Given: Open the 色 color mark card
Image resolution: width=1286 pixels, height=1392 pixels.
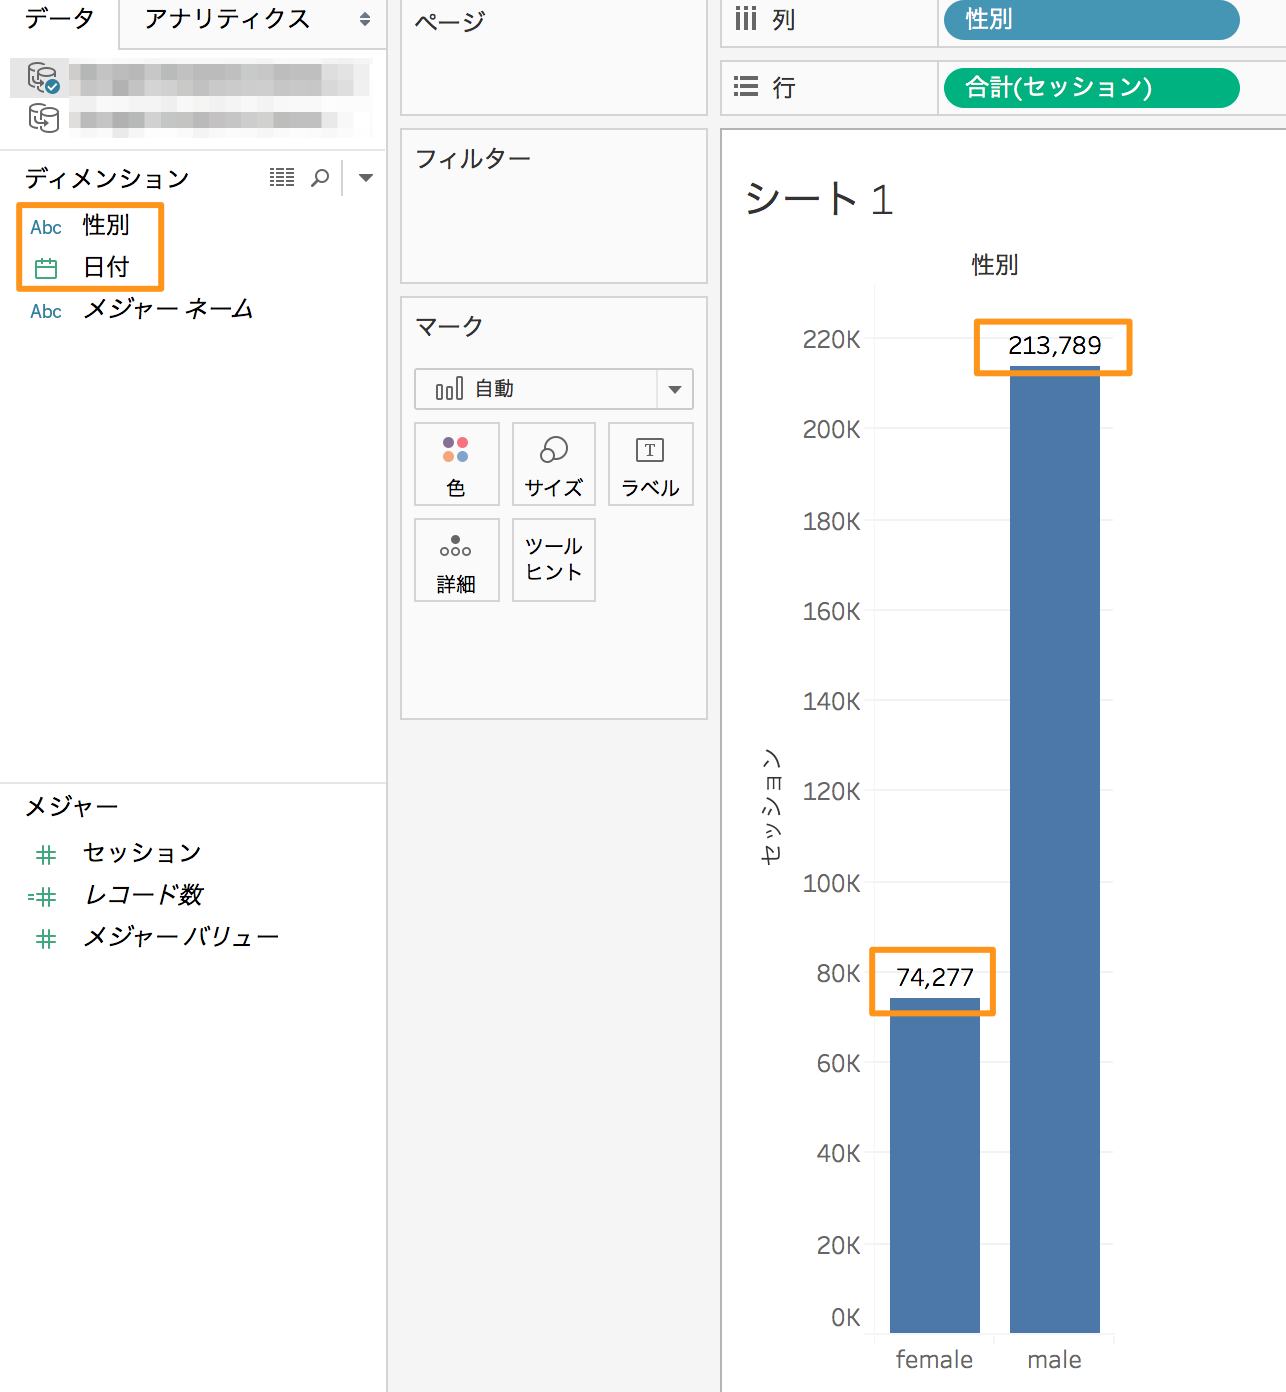Looking at the screenshot, I should [456, 464].
